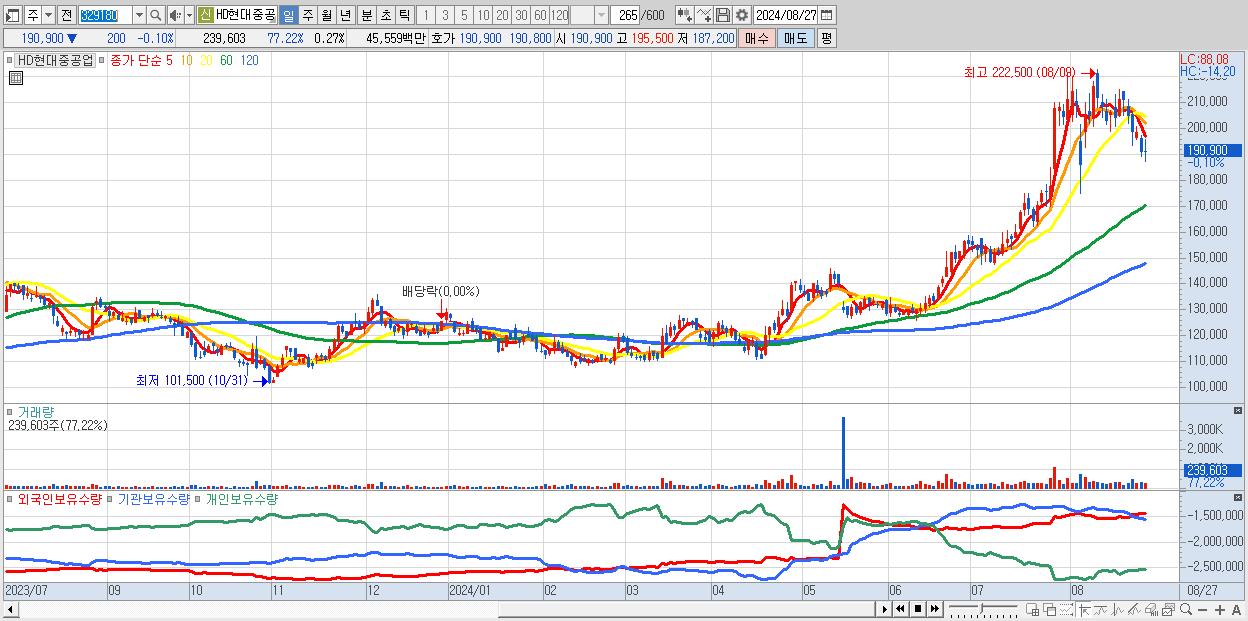Open the custom interval dropdown arrow
This screenshot has height=621, width=1248.
[x=601, y=16]
